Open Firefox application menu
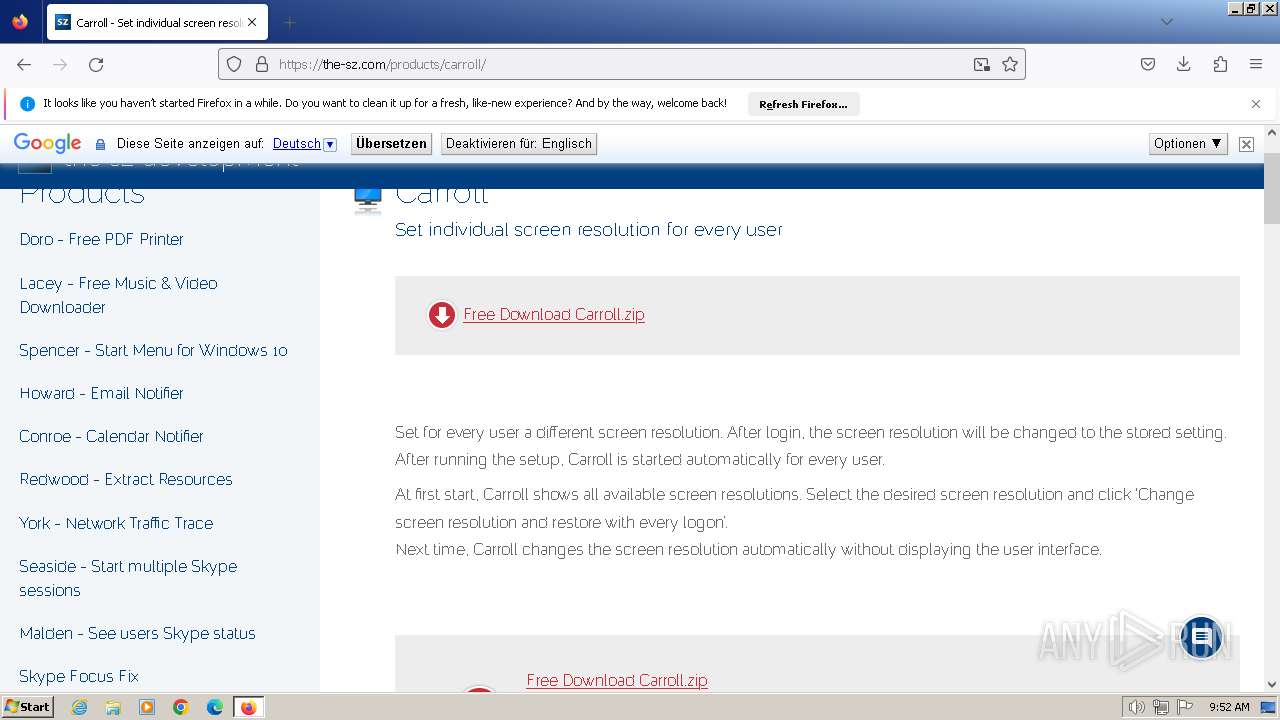The image size is (1280, 720). pos(1256,64)
